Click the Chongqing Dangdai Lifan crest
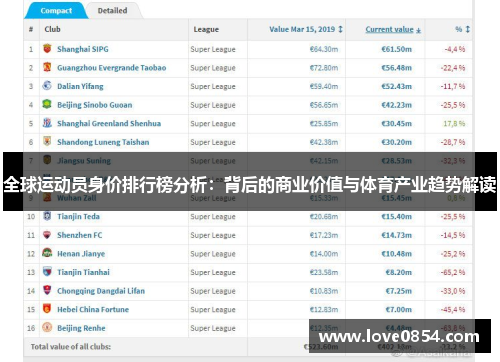The width and height of the screenshot is (500, 362). click(47, 290)
